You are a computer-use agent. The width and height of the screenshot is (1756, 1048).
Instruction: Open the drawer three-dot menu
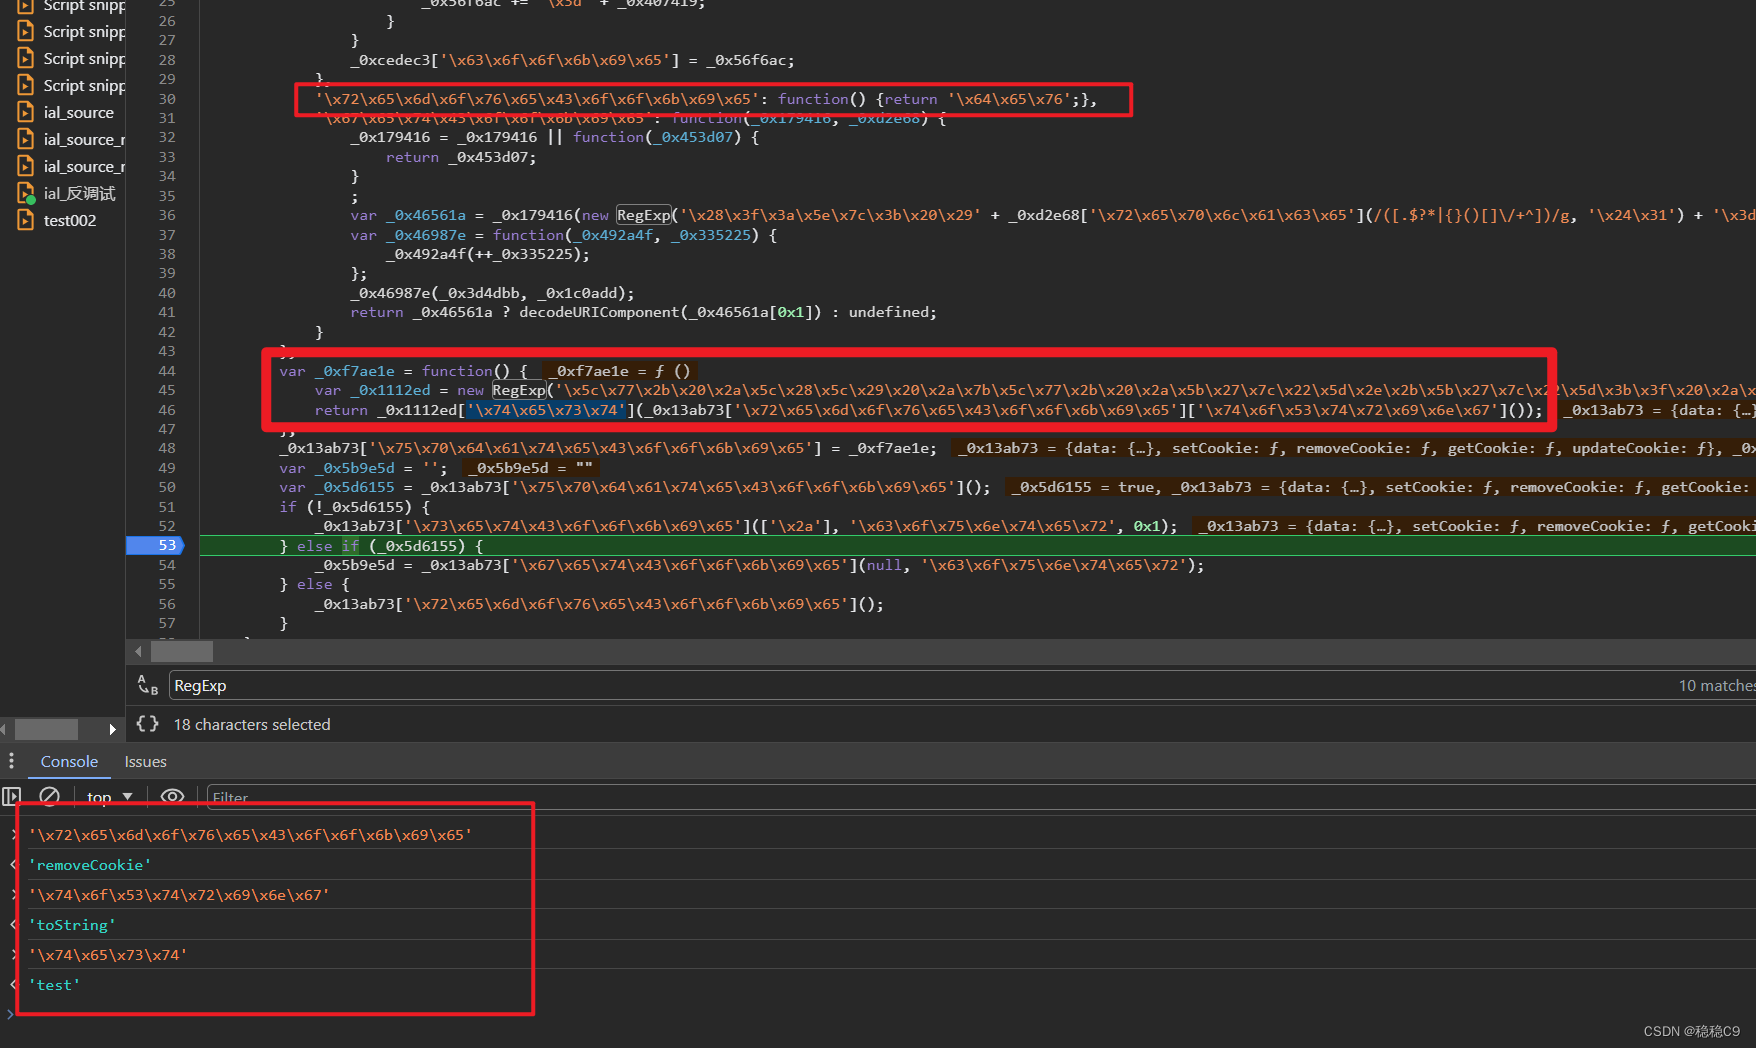pos(11,761)
